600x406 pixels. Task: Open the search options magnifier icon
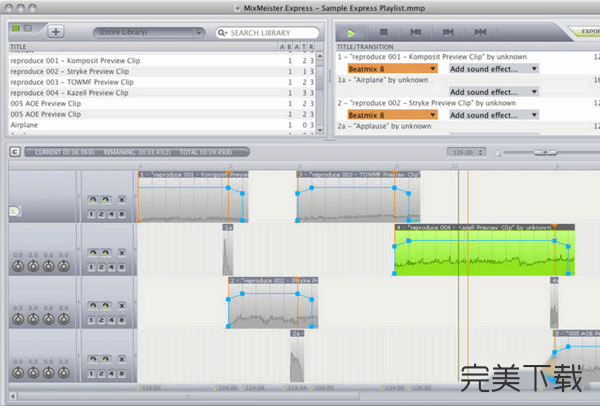tap(222, 33)
